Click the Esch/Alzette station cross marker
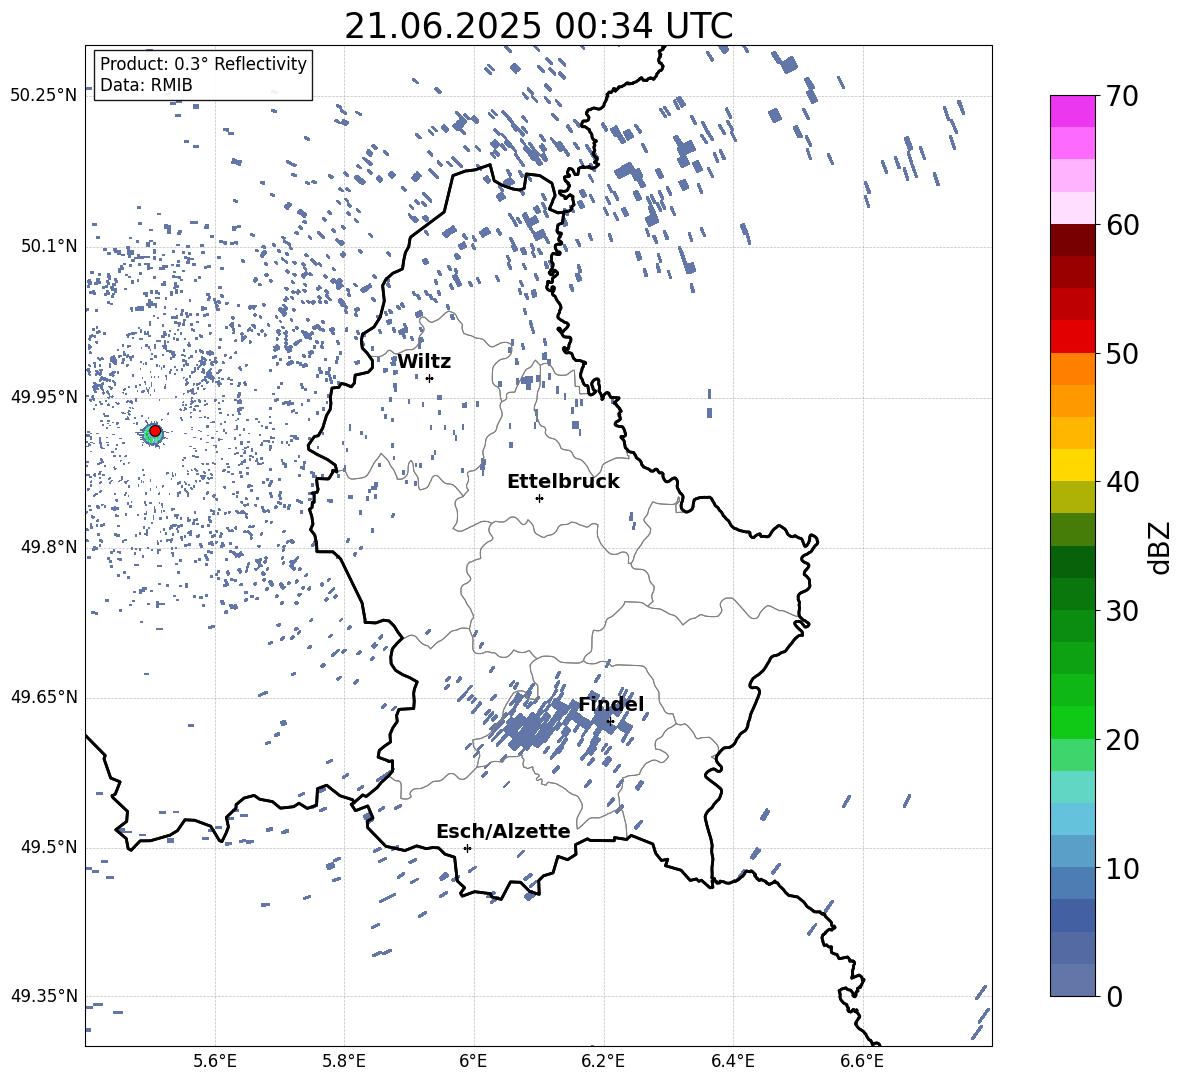The image size is (1184, 1081). click(467, 848)
